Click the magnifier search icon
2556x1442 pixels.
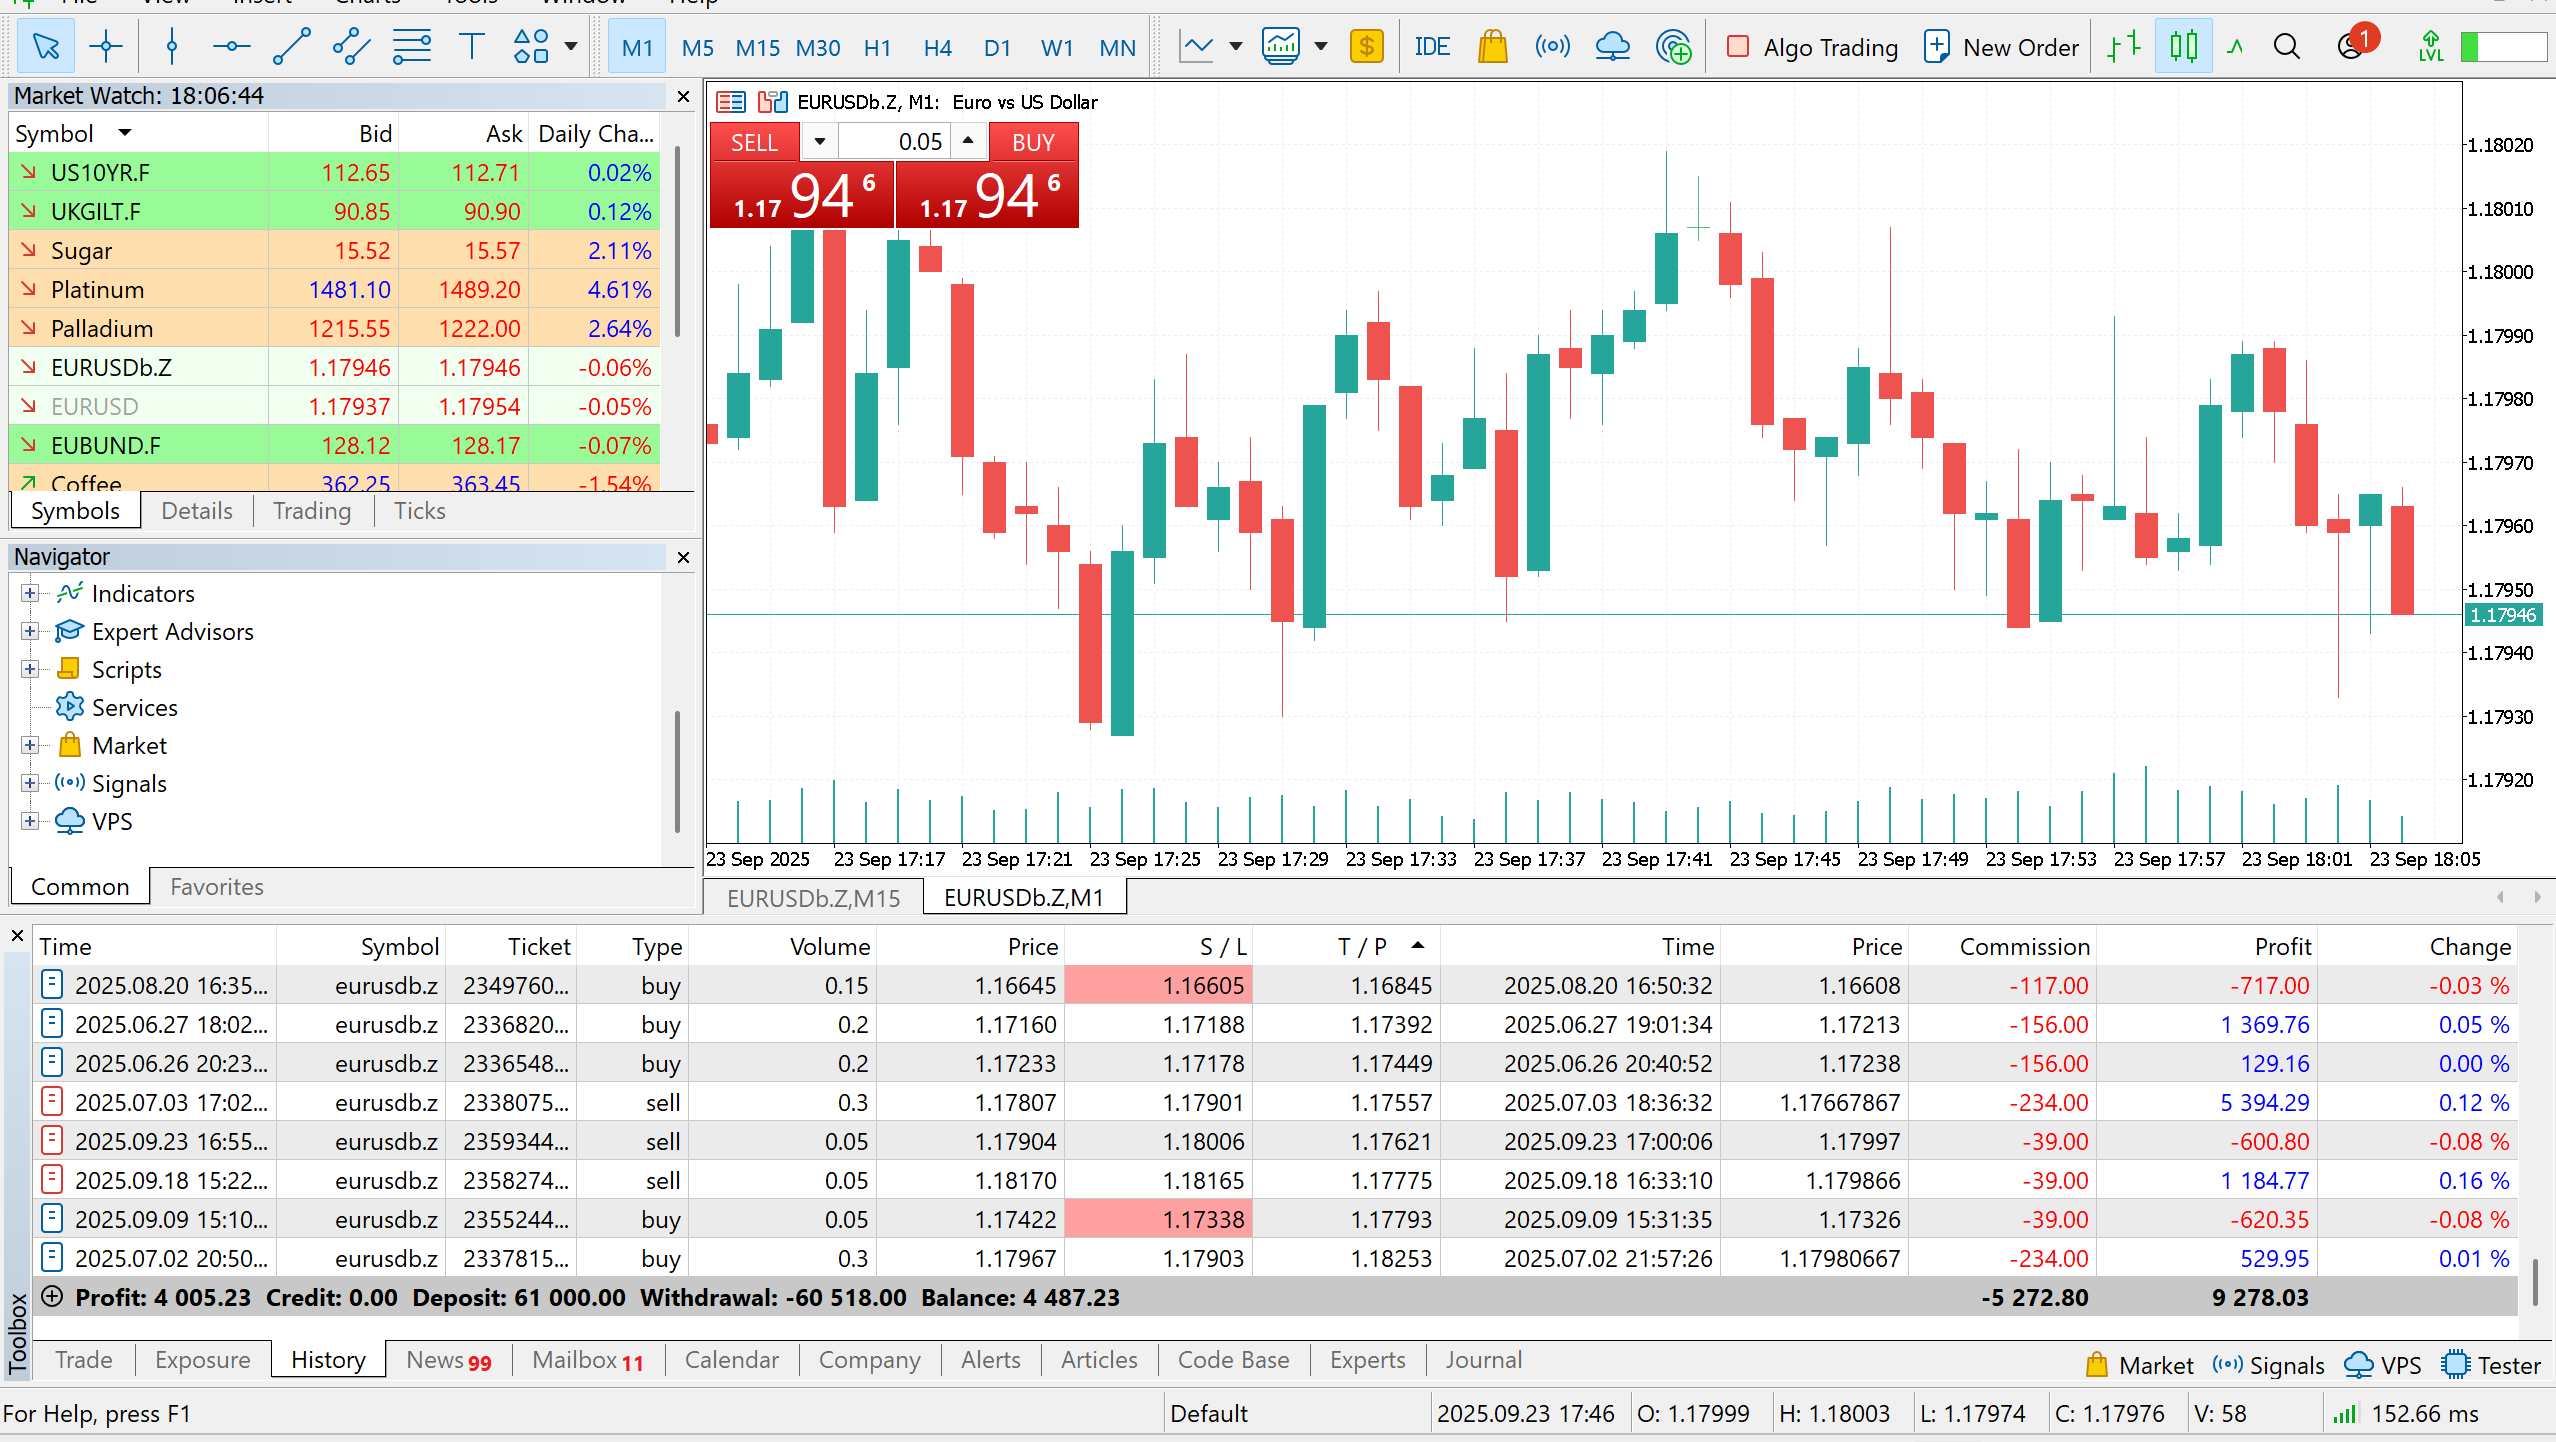[2286, 47]
